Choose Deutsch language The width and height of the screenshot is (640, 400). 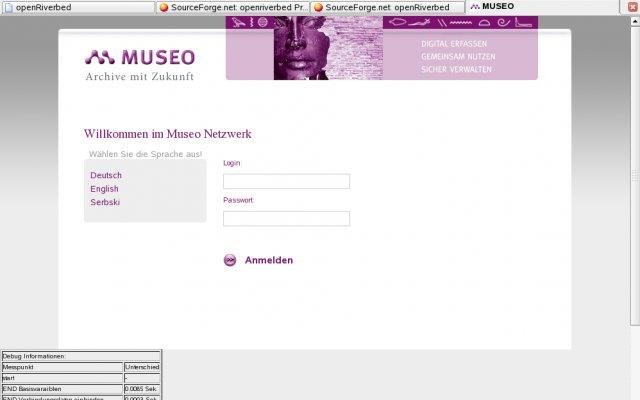click(x=106, y=175)
